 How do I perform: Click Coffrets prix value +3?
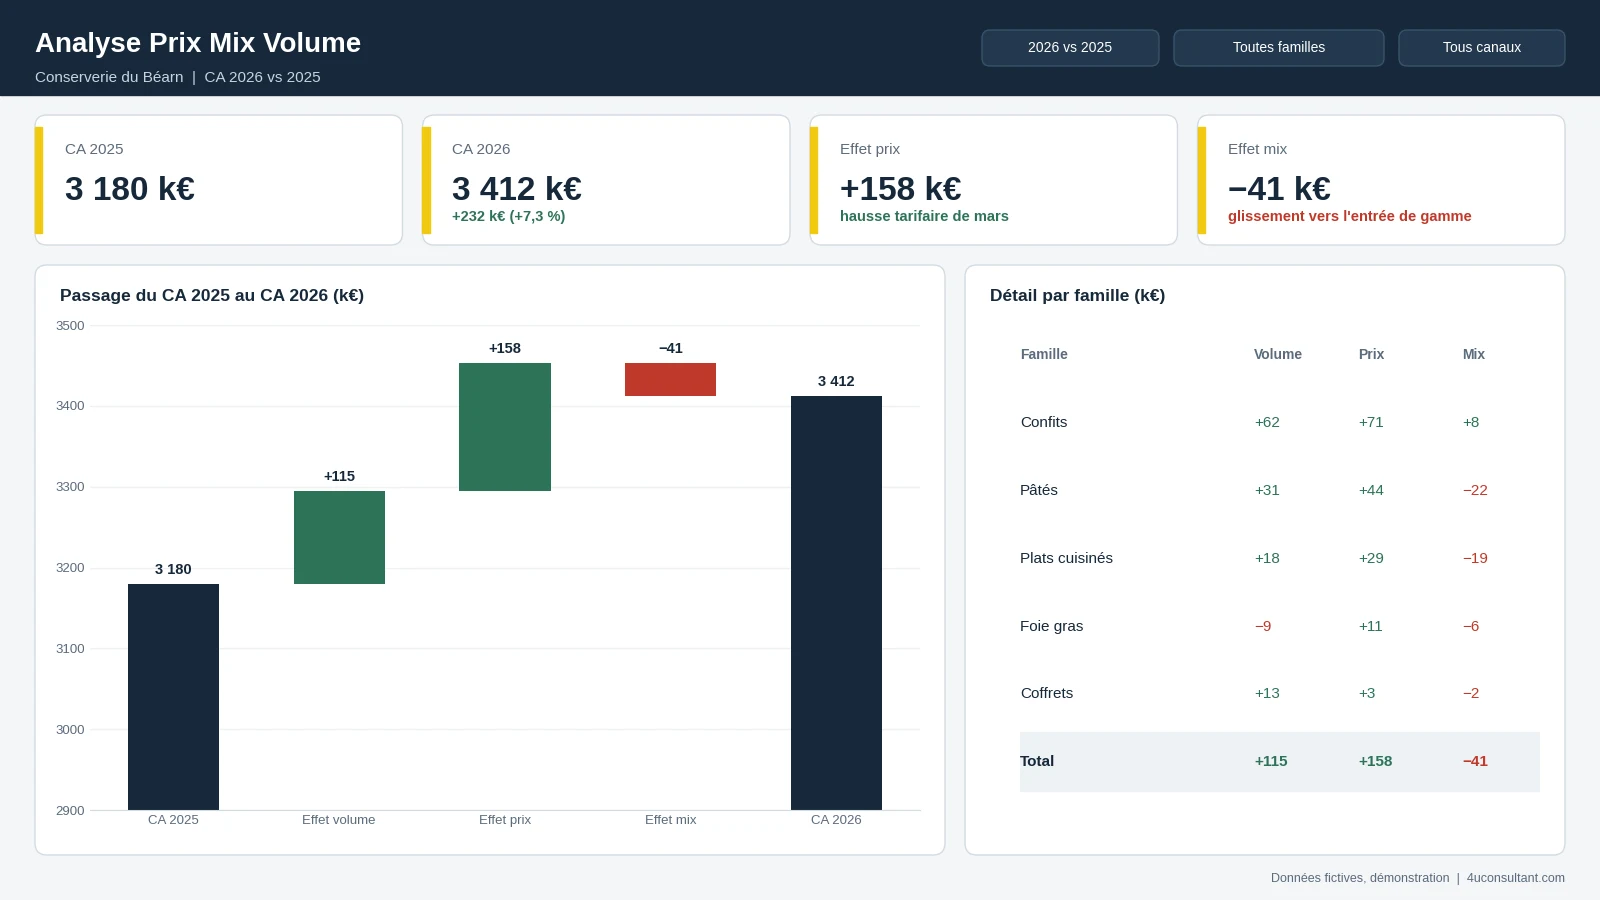(x=1367, y=693)
